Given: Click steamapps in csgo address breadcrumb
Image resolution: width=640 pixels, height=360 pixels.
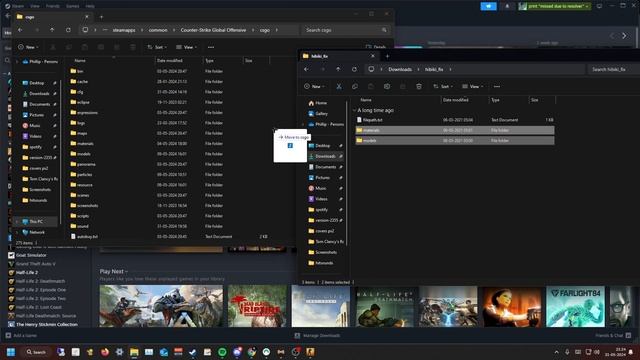Looking at the screenshot, I should pyautogui.click(x=124, y=30).
